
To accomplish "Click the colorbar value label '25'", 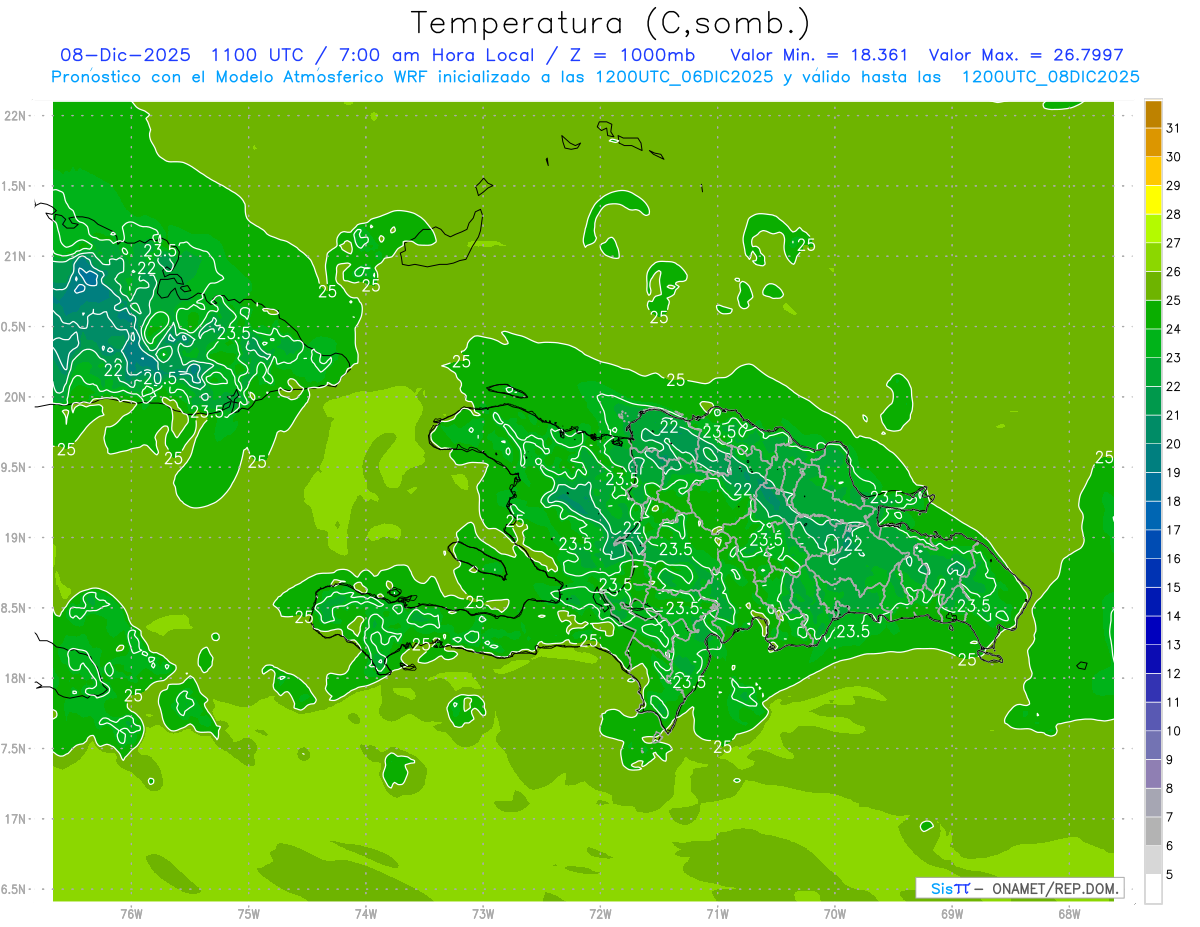I will 1174,300.
